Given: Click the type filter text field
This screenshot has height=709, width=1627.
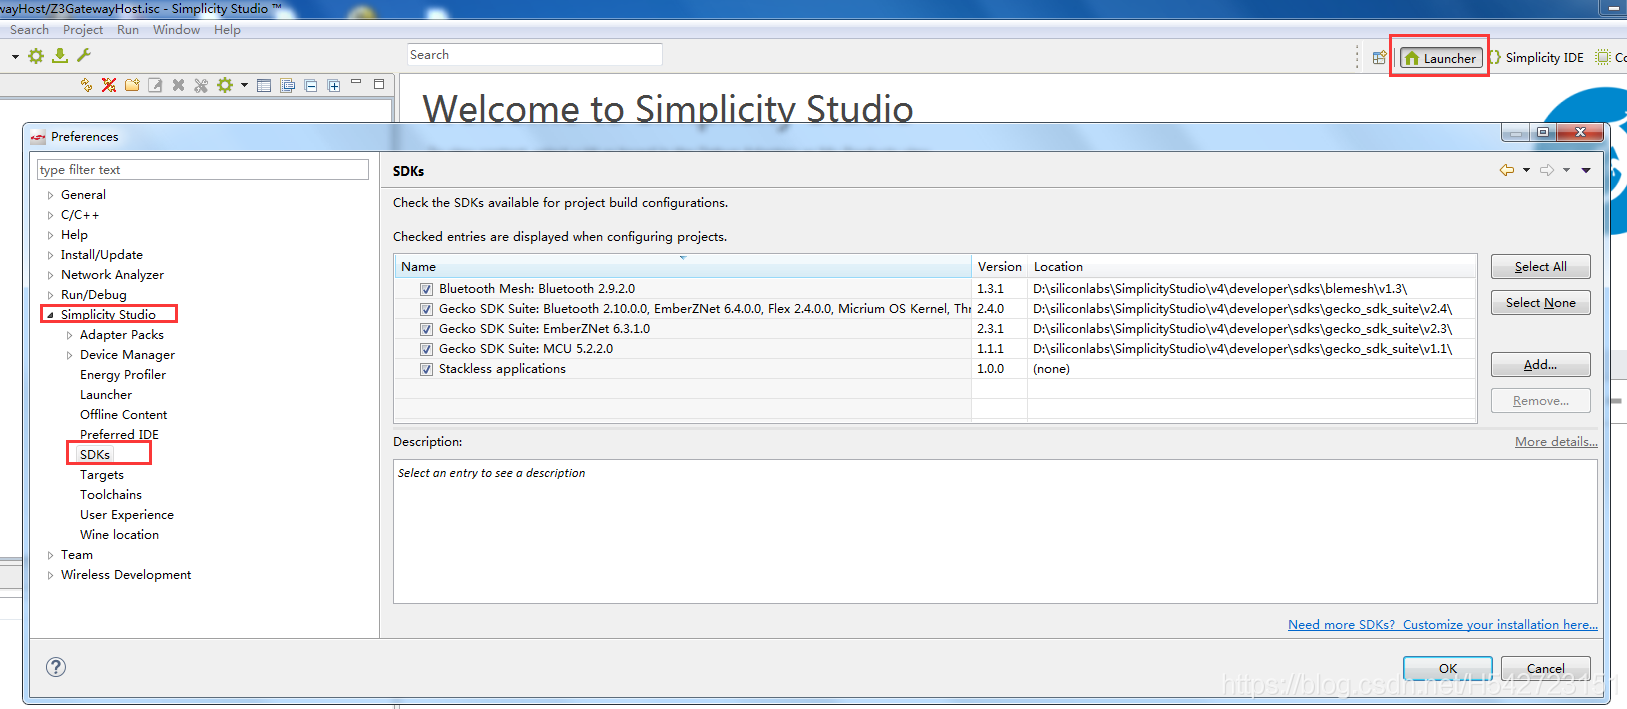Looking at the screenshot, I should point(203,170).
